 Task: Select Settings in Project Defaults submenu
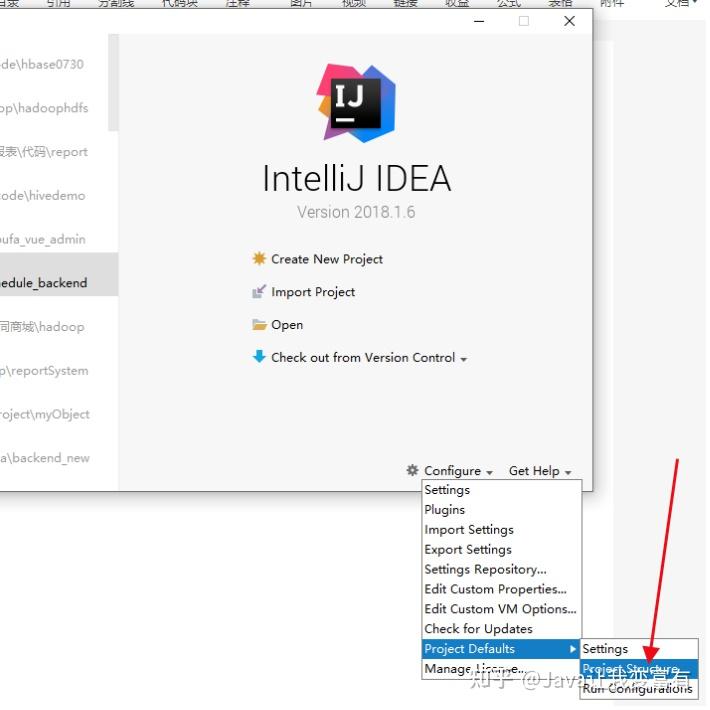click(x=639, y=649)
